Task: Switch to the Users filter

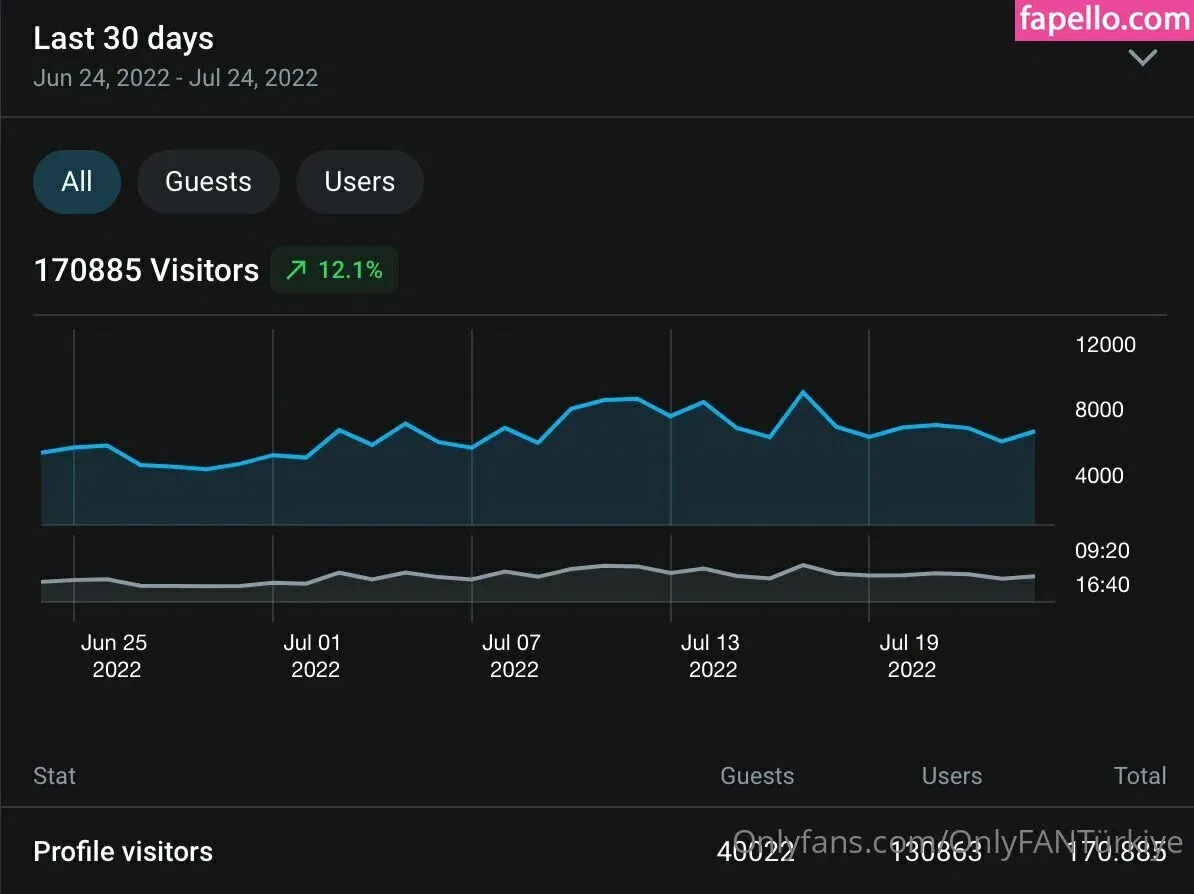Action: (x=359, y=182)
